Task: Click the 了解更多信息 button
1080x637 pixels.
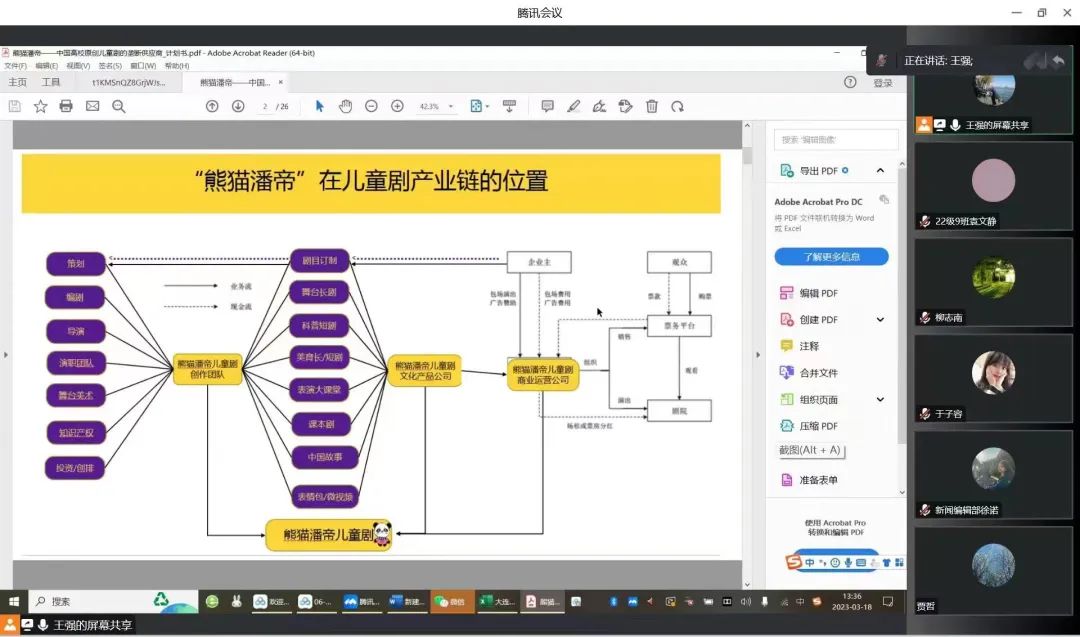Action: pos(831,257)
